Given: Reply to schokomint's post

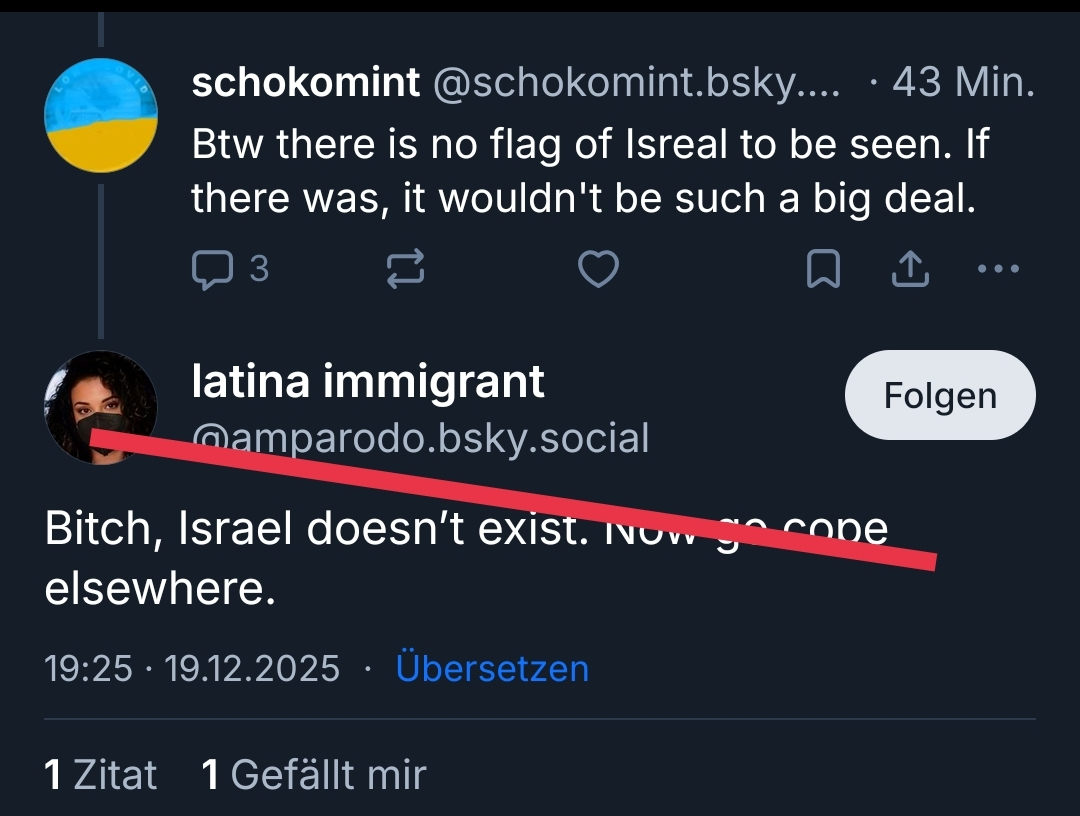Looking at the screenshot, I should (212, 268).
